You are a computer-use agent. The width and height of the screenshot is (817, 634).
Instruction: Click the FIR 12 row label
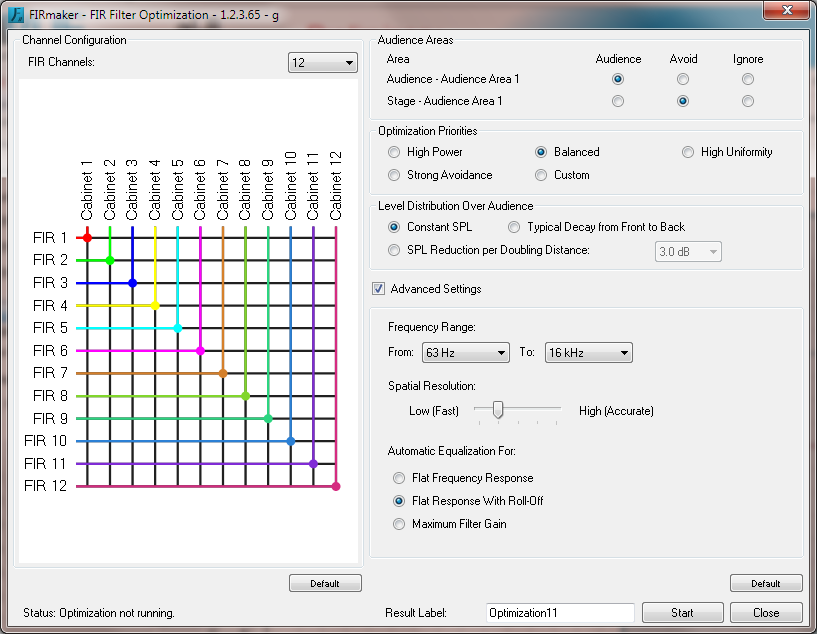(x=45, y=486)
